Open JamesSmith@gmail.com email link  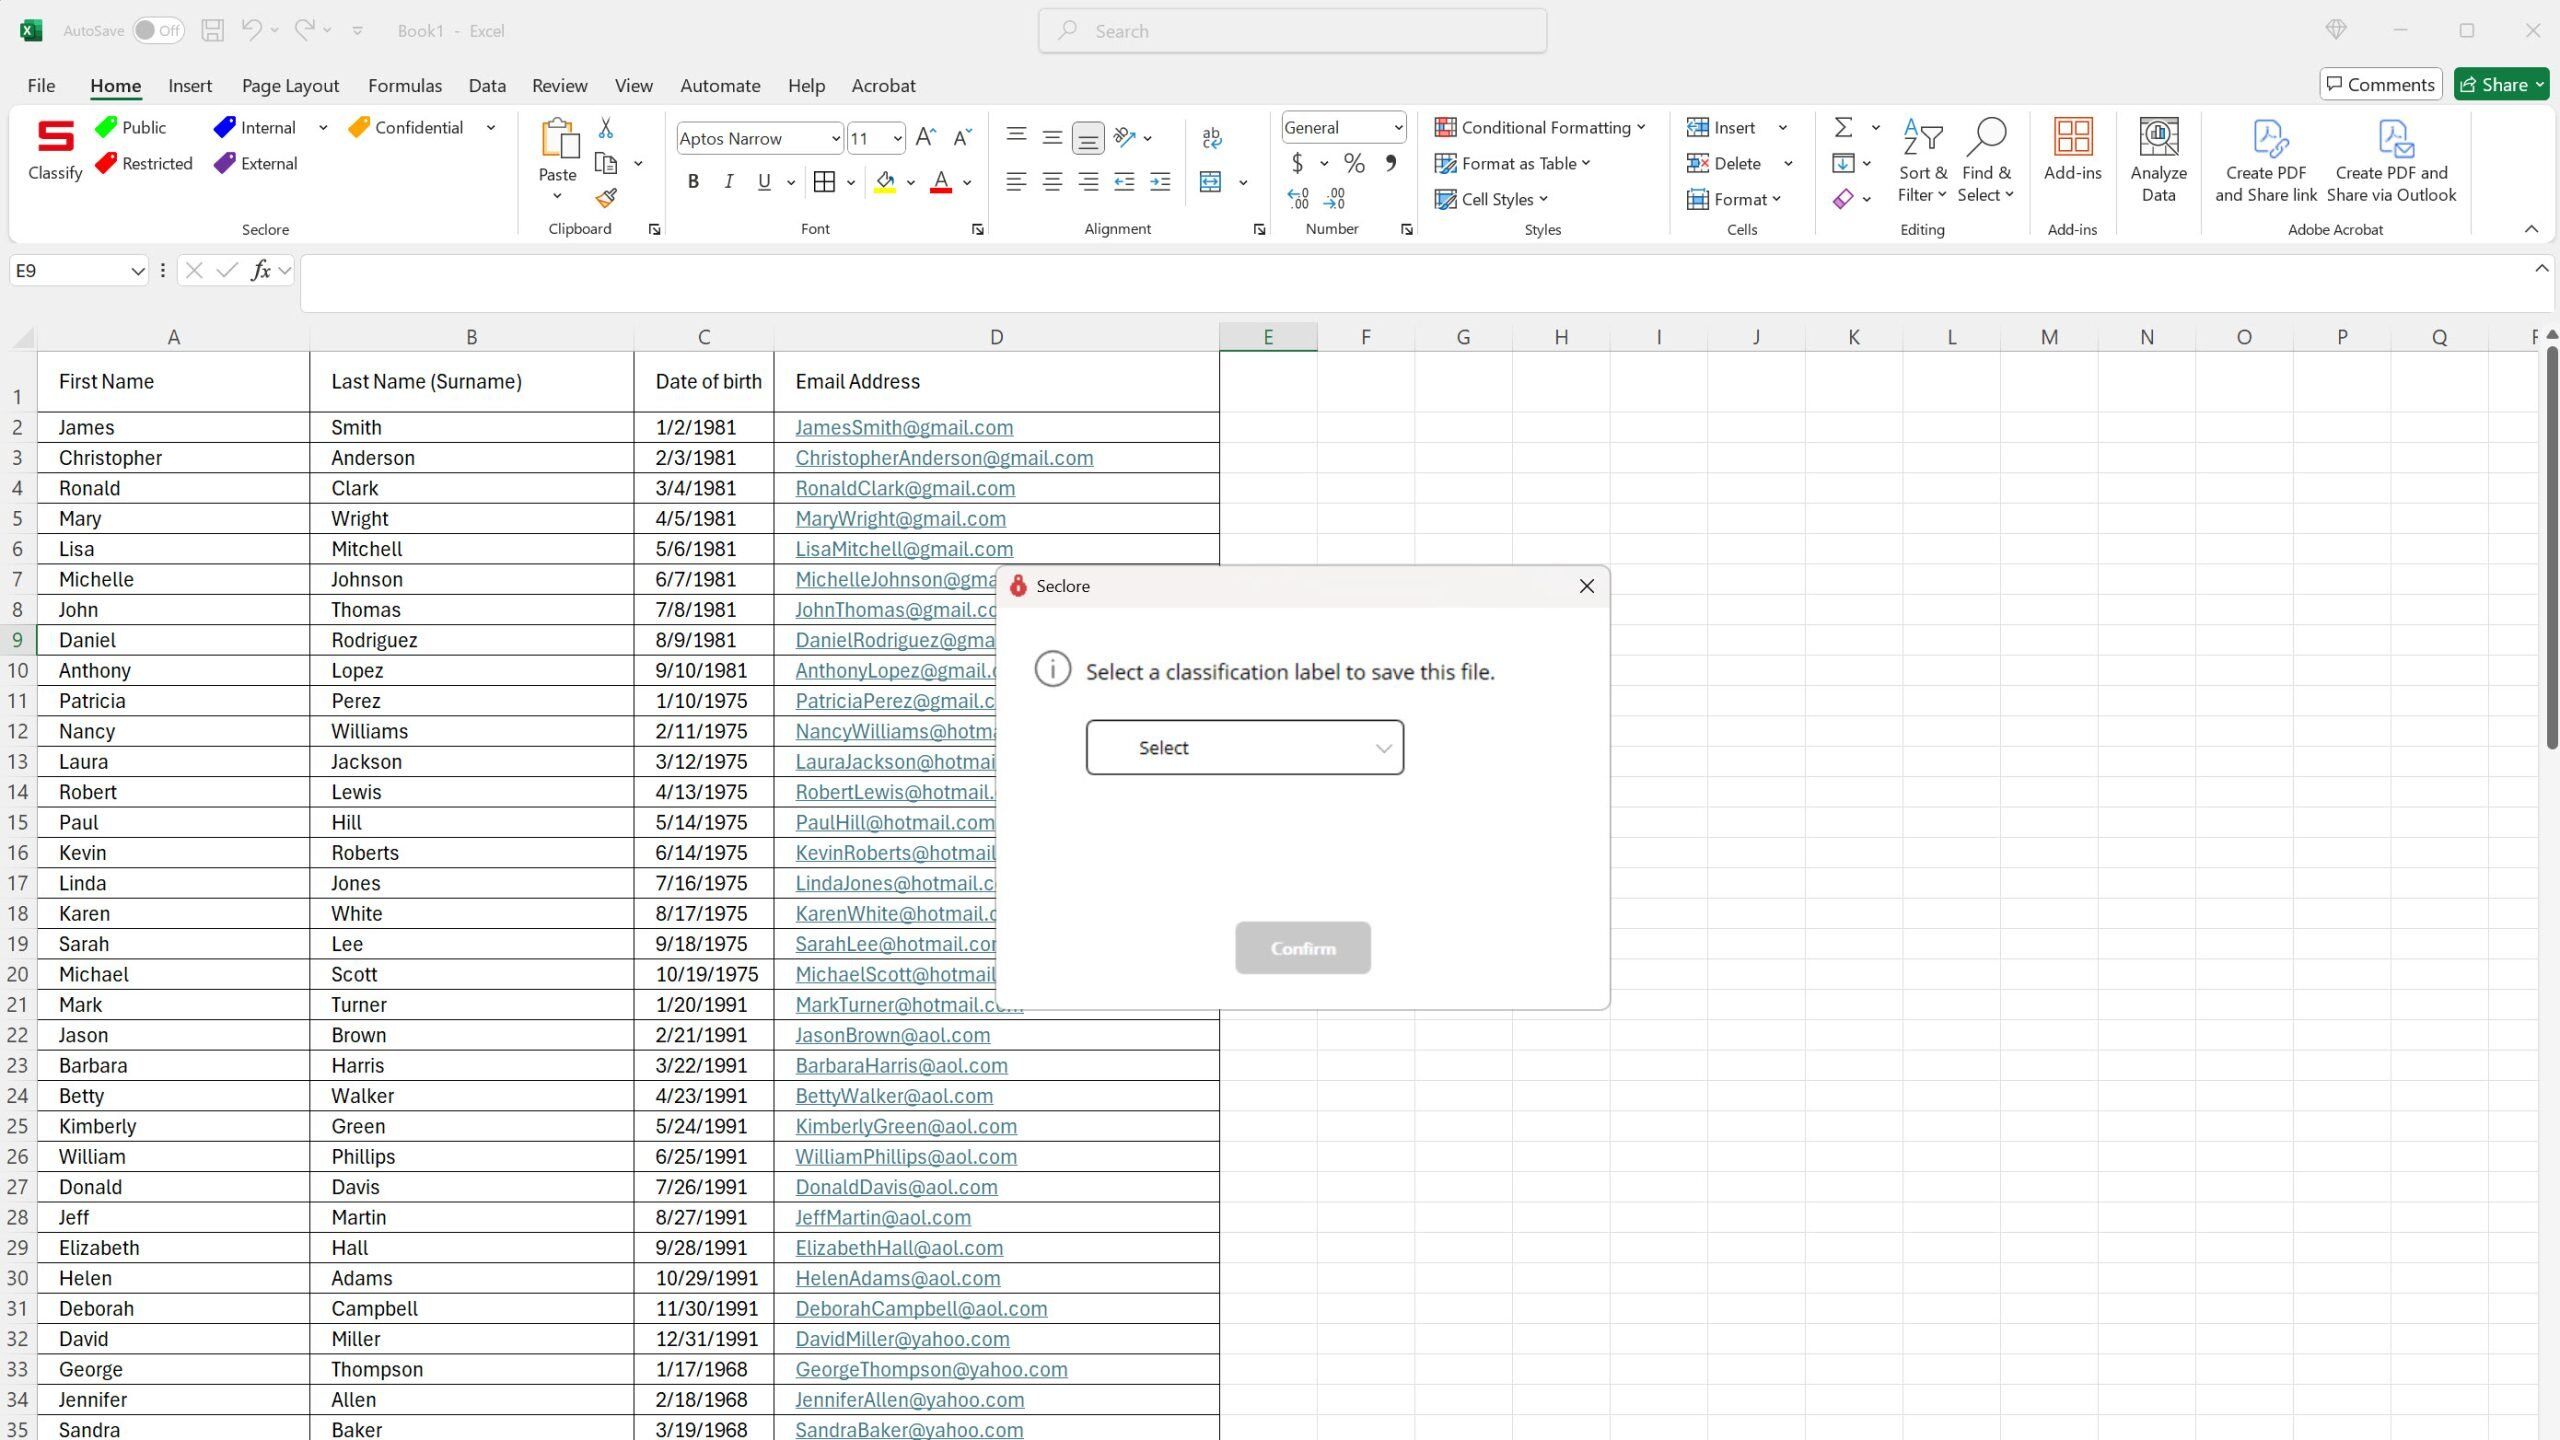coord(904,428)
